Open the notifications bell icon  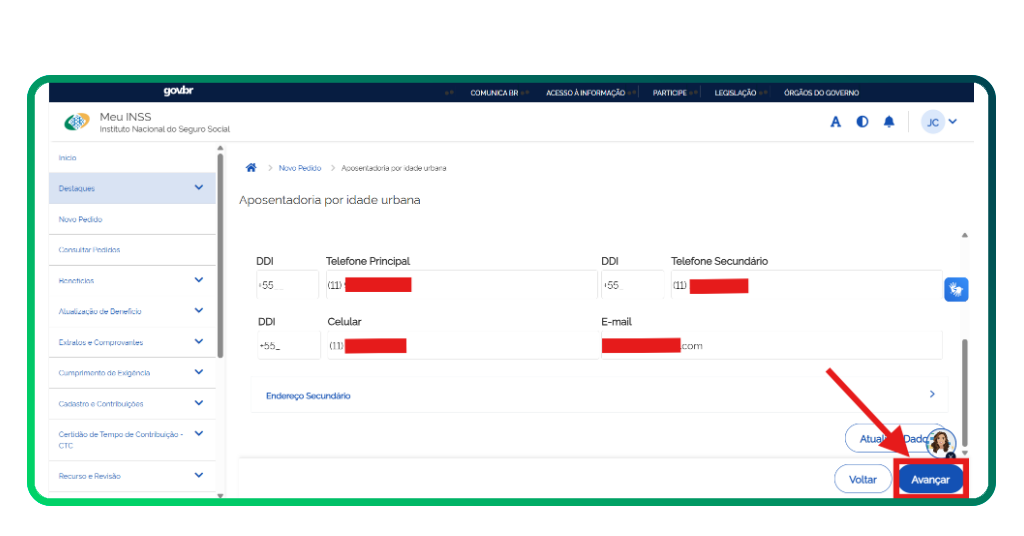point(888,122)
